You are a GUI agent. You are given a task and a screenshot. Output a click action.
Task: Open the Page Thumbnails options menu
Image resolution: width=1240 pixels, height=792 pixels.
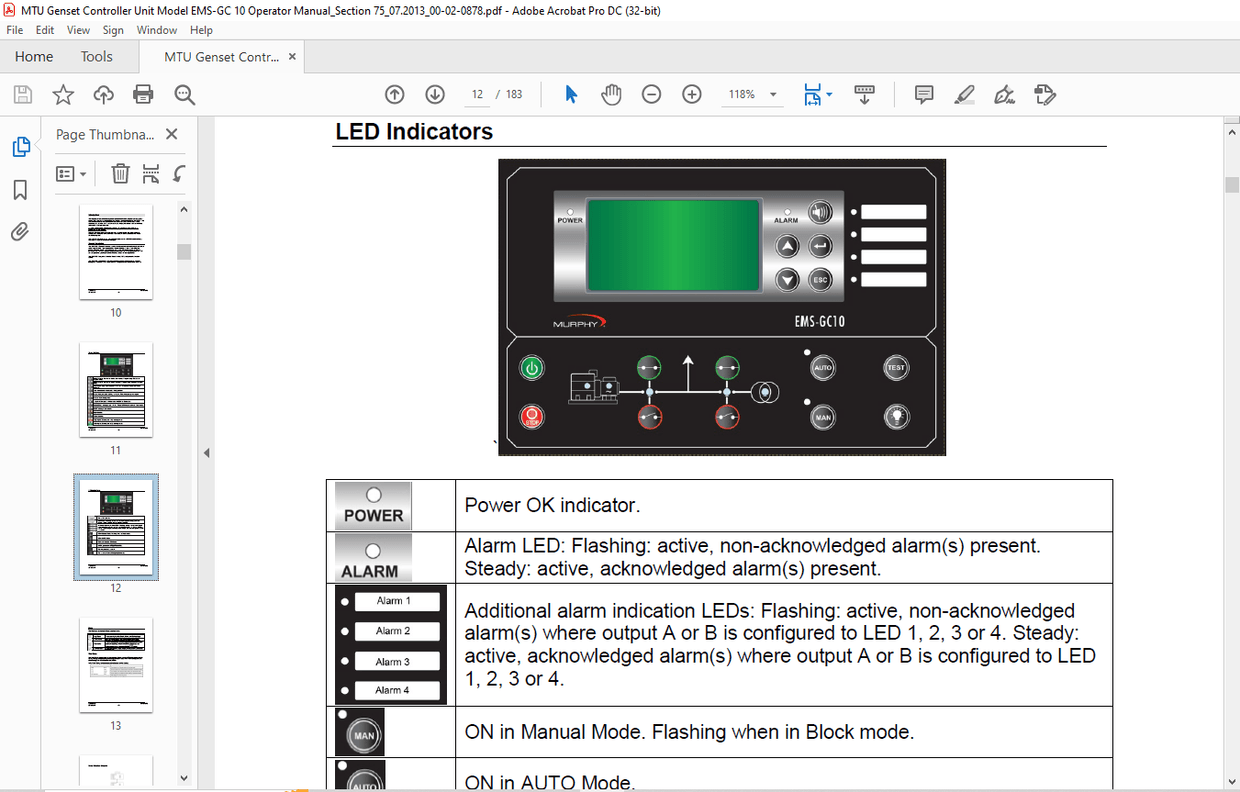pyautogui.click(x=70, y=173)
